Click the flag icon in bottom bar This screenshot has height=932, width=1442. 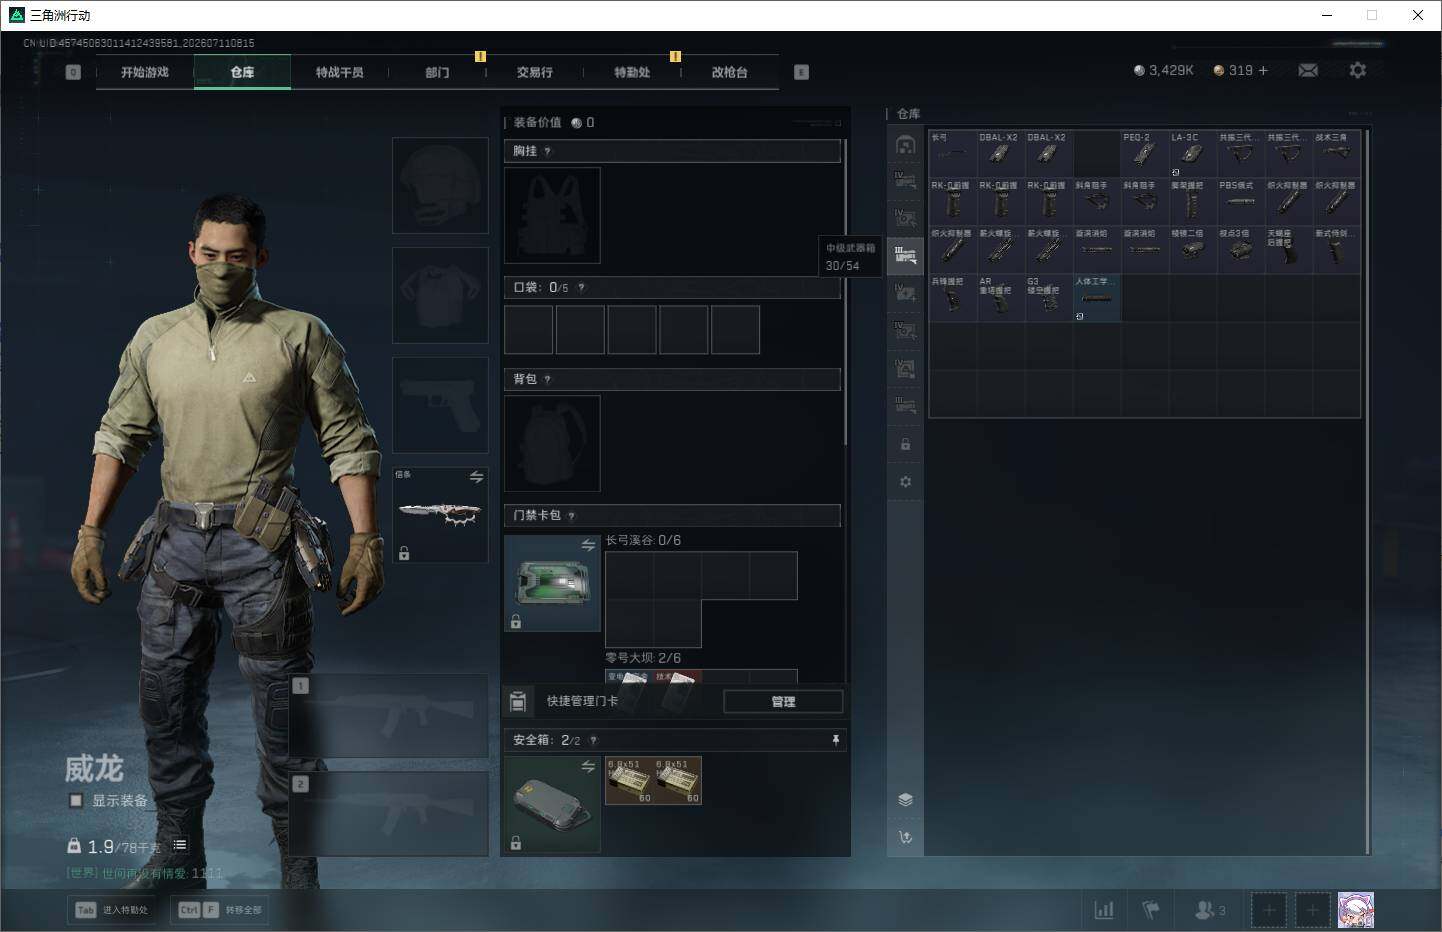1151,910
